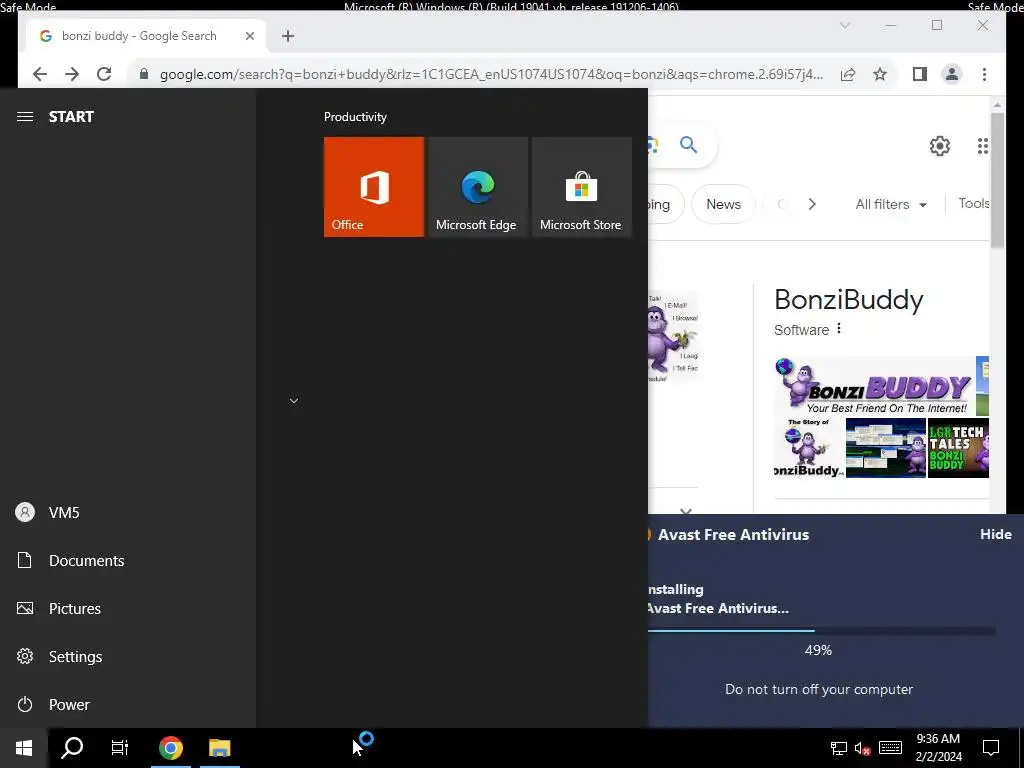Screen dimensions: 1024x768
Task: Open Task View on taskbar
Action: [x=120, y=748]
